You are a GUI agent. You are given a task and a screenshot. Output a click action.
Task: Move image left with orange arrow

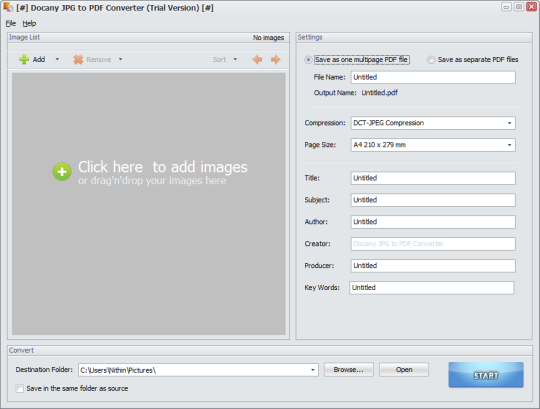[x=257, y=60]
